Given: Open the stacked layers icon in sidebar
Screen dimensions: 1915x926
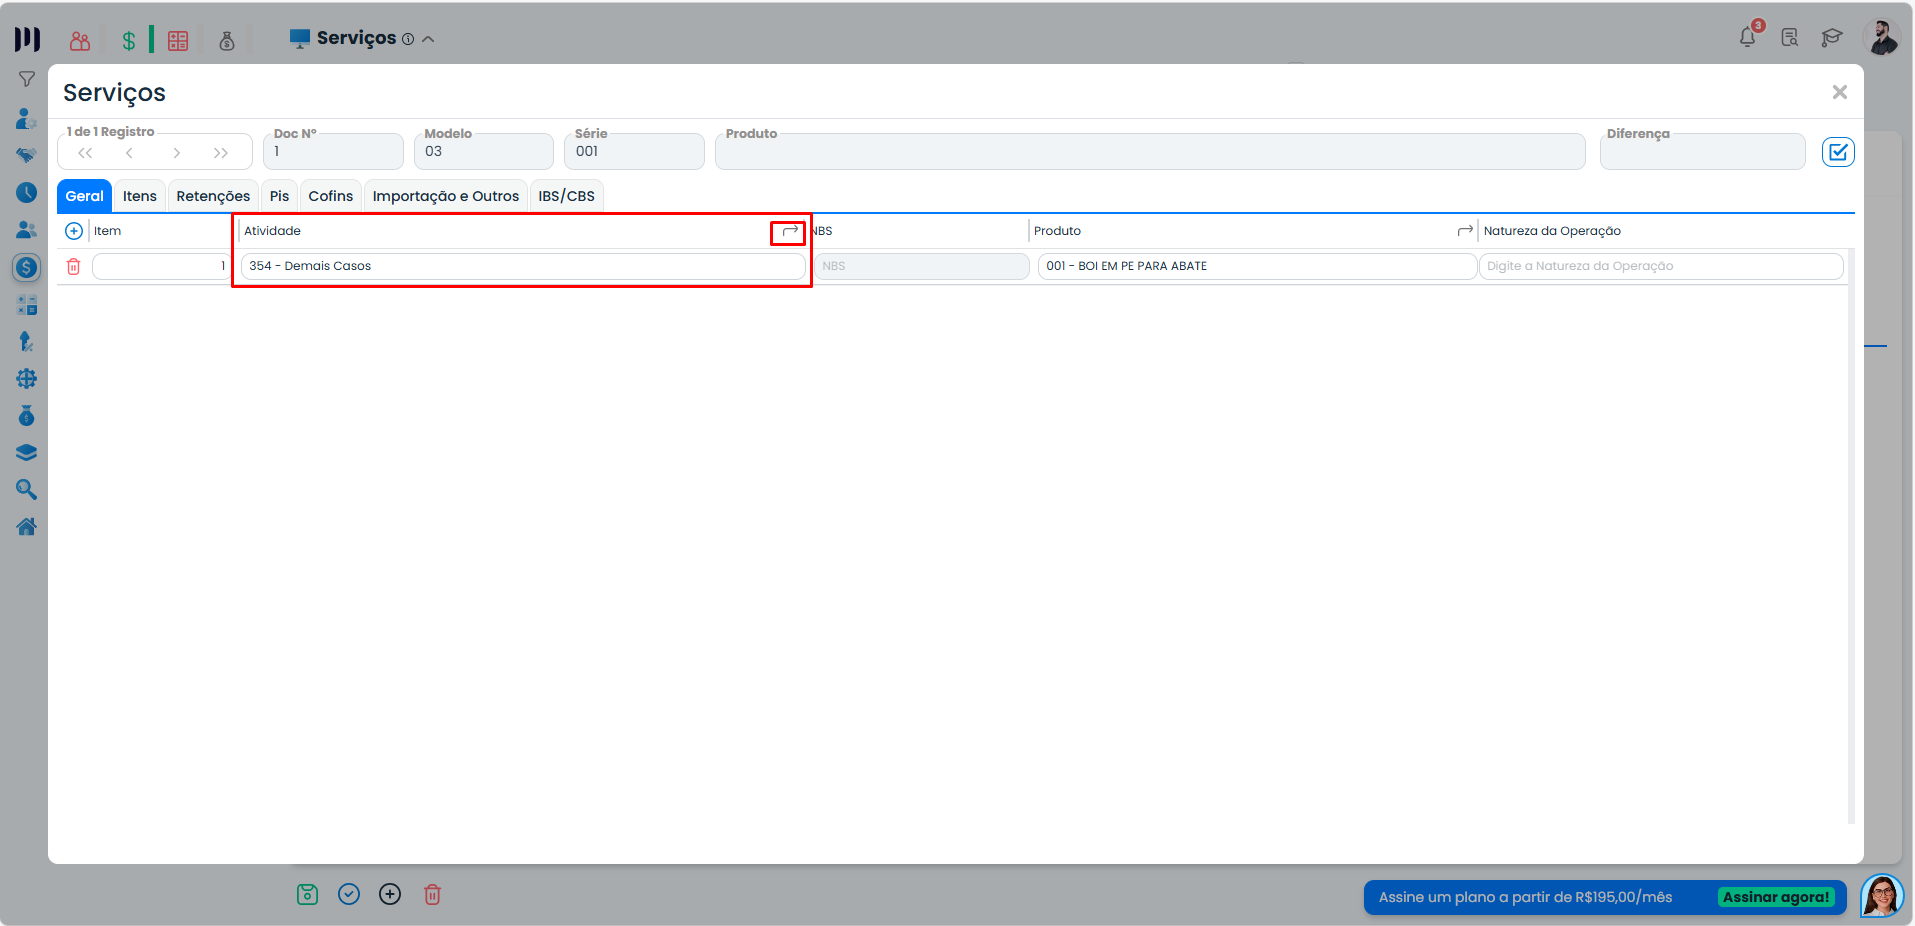Looking at the screenshot, I should coord(27,452).
